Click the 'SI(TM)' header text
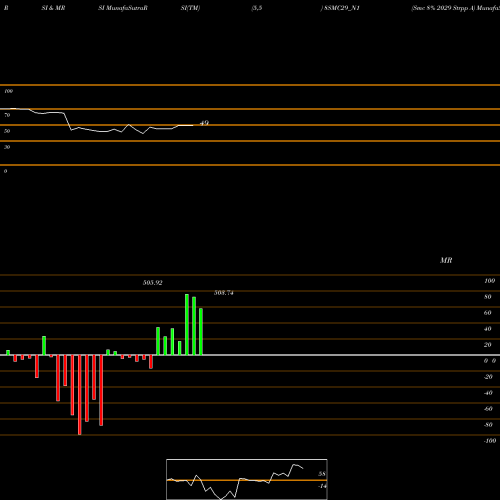 pos(190,8)
